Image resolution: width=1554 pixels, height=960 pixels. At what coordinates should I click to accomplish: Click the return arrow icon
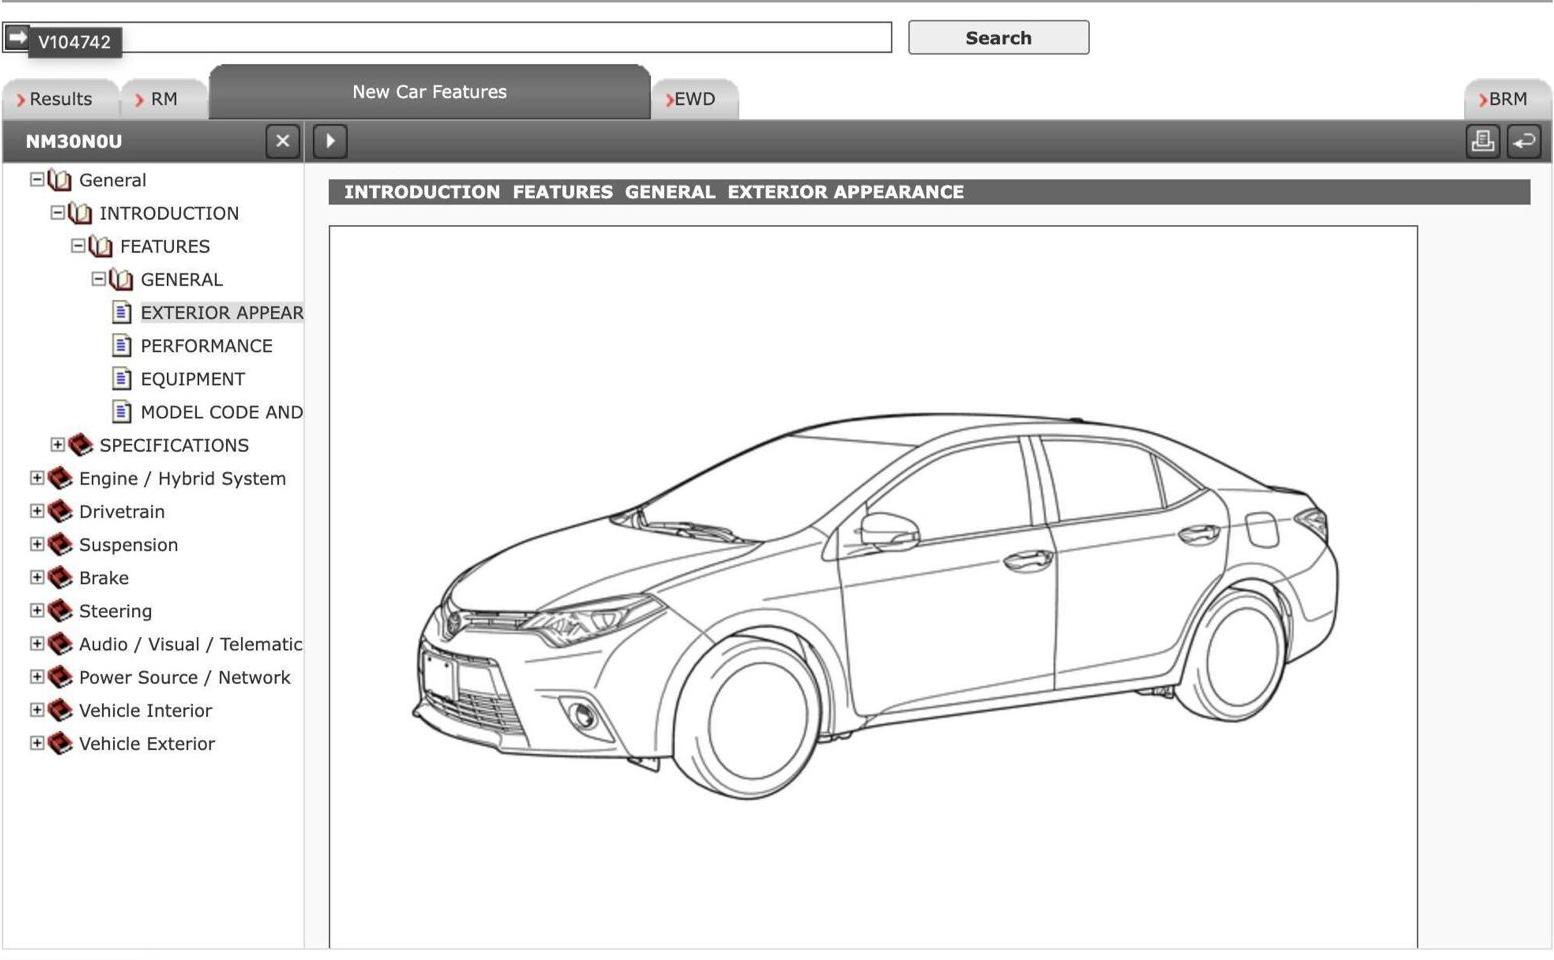[x=1524, y=141]
